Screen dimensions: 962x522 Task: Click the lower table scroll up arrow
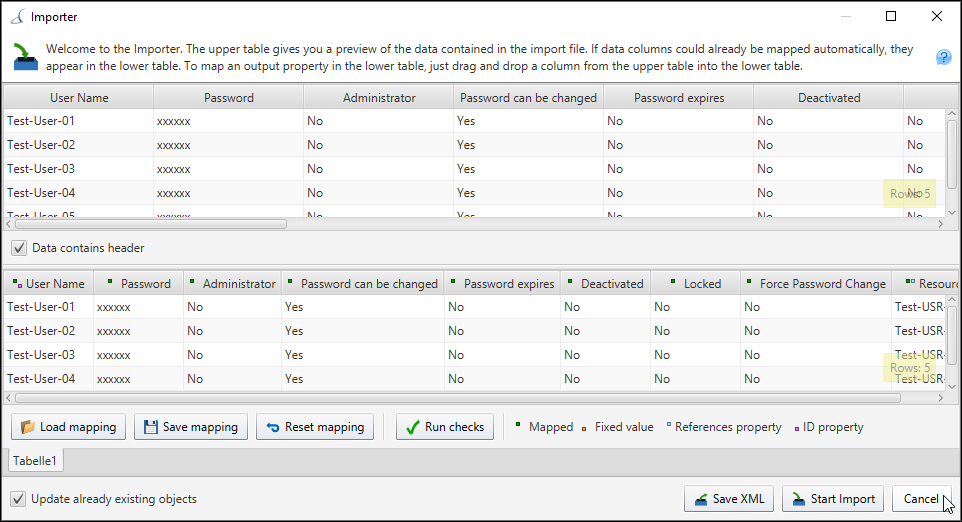pos(952,299)
